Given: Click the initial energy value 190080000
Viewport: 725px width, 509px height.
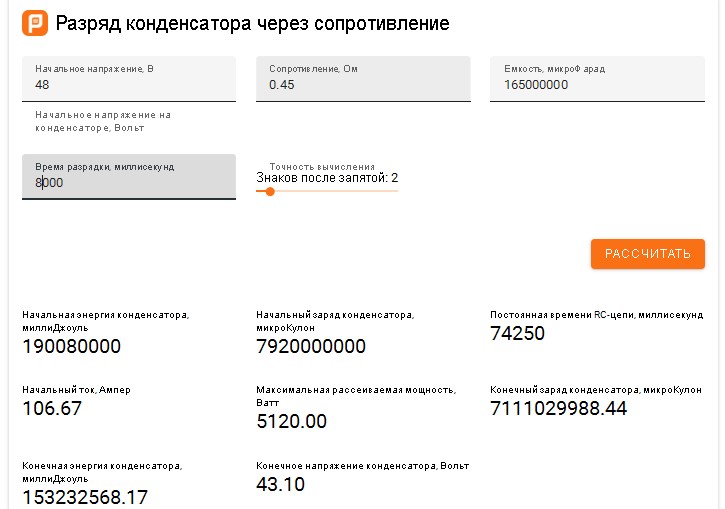Looking at the screenshot, I should (72, 346).
